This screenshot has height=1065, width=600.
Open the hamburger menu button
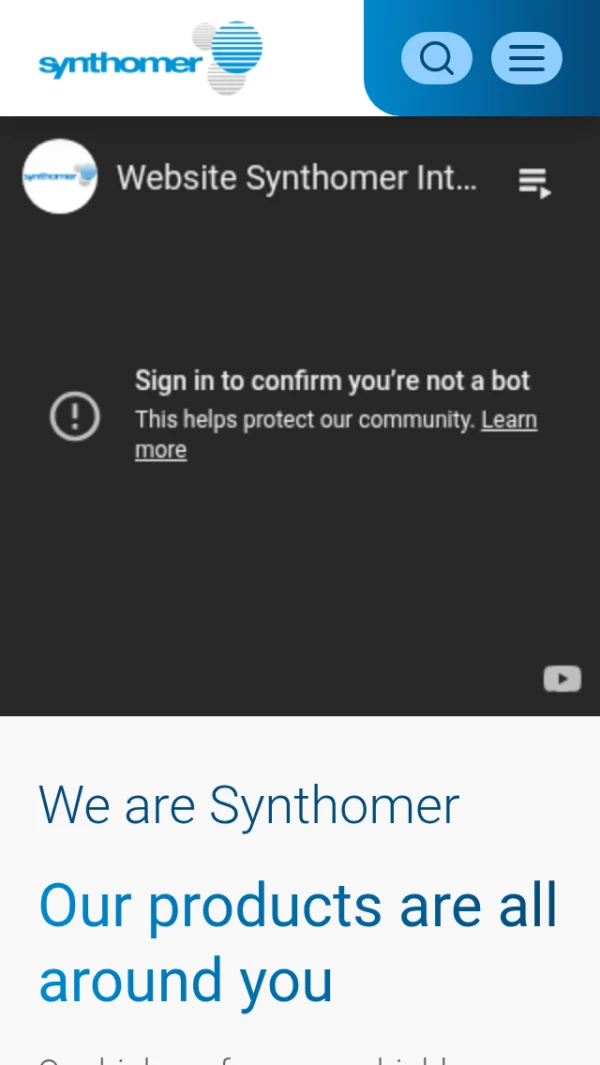coord(527,58)
